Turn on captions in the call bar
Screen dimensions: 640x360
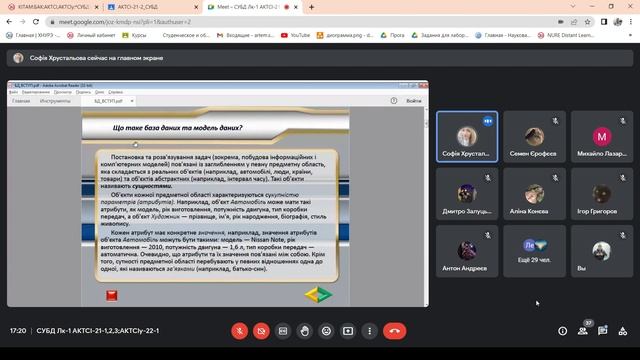coord(283,331)
